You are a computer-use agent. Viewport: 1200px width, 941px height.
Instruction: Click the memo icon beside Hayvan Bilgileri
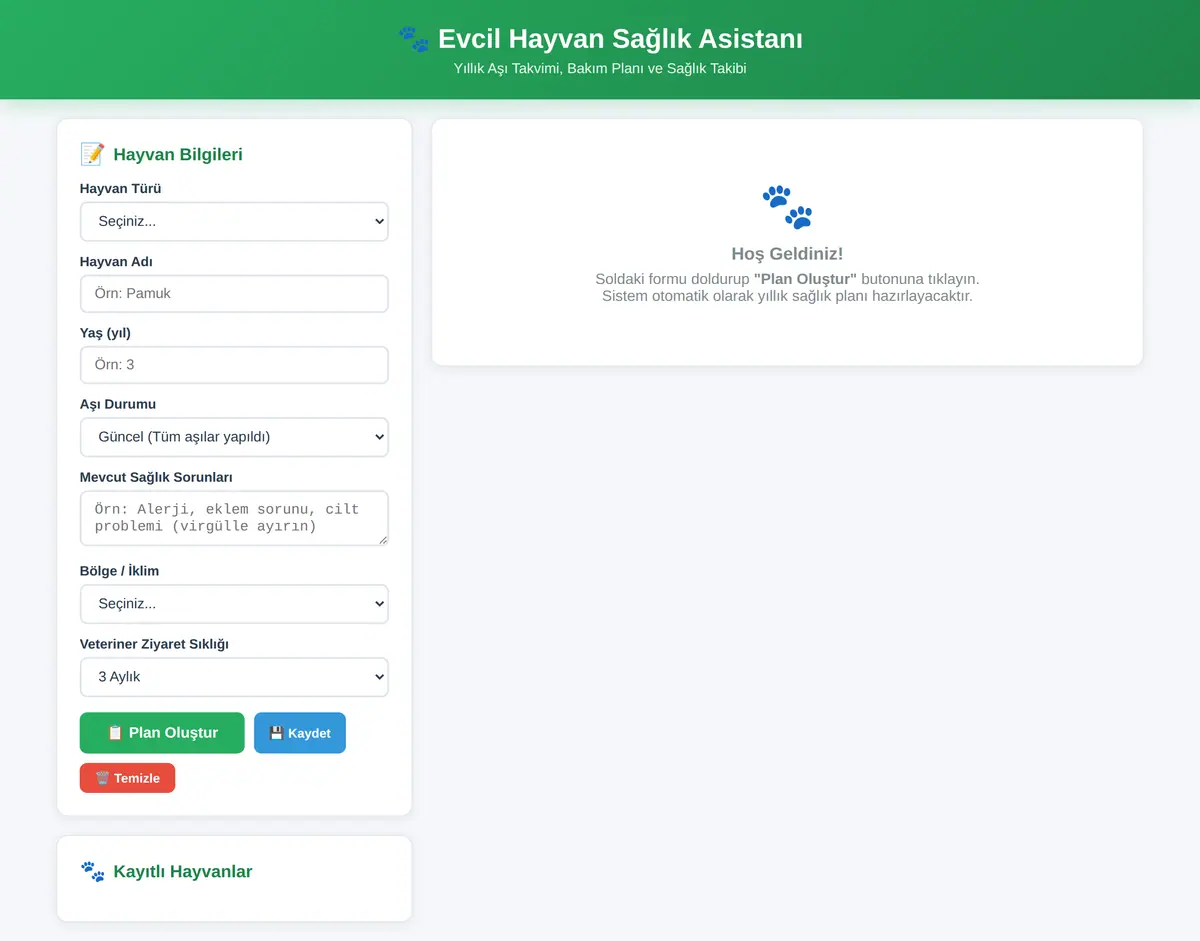click(92, 154)
